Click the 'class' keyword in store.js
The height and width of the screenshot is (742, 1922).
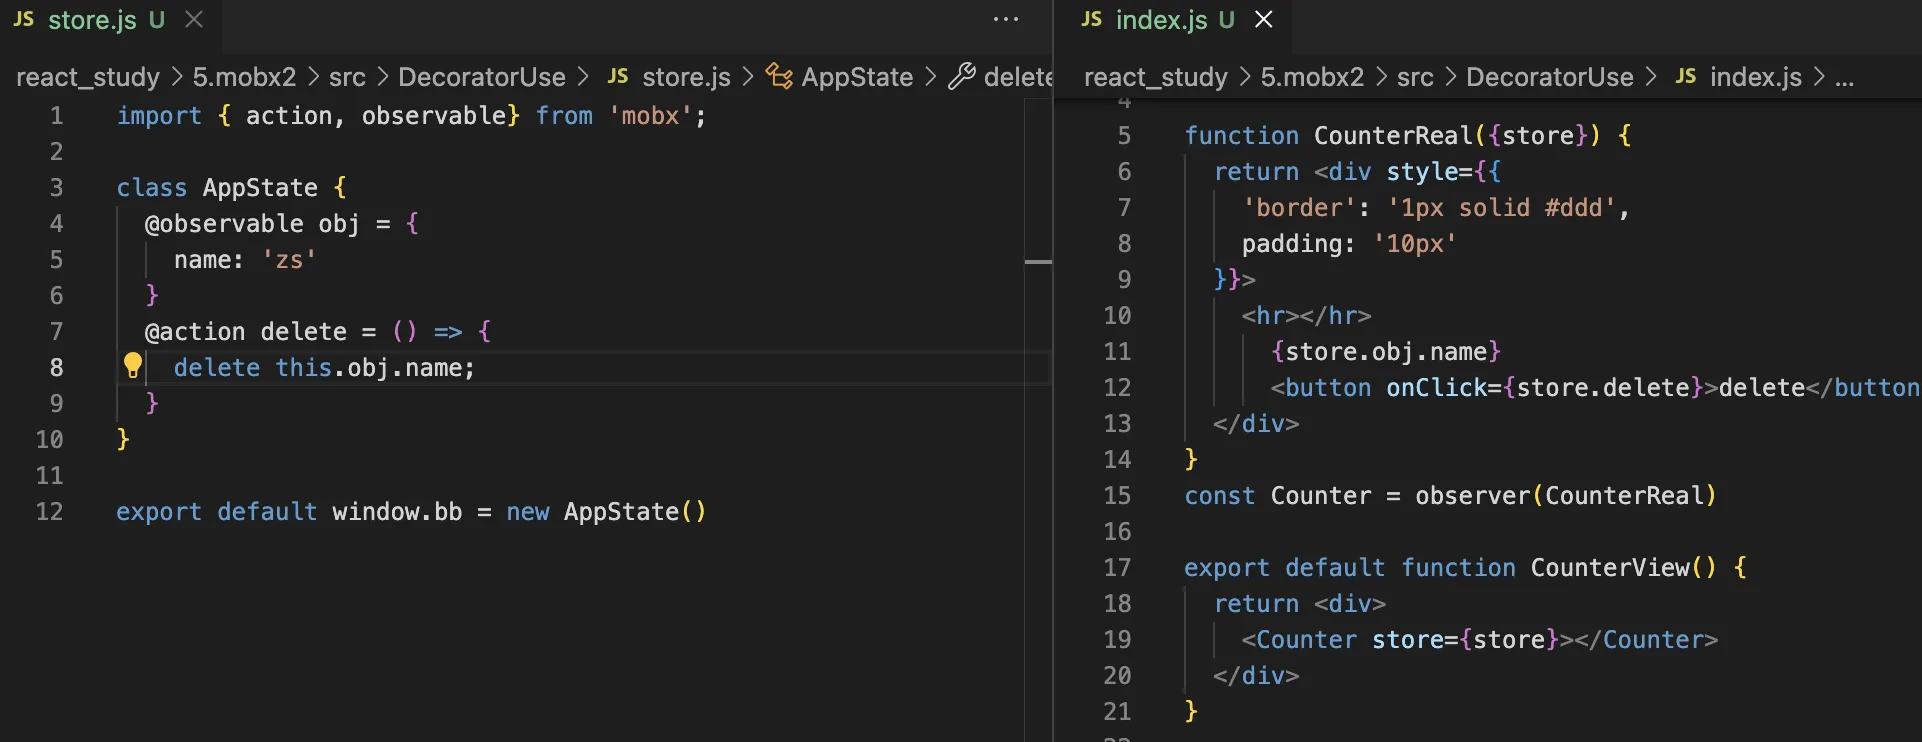point(152,188)
